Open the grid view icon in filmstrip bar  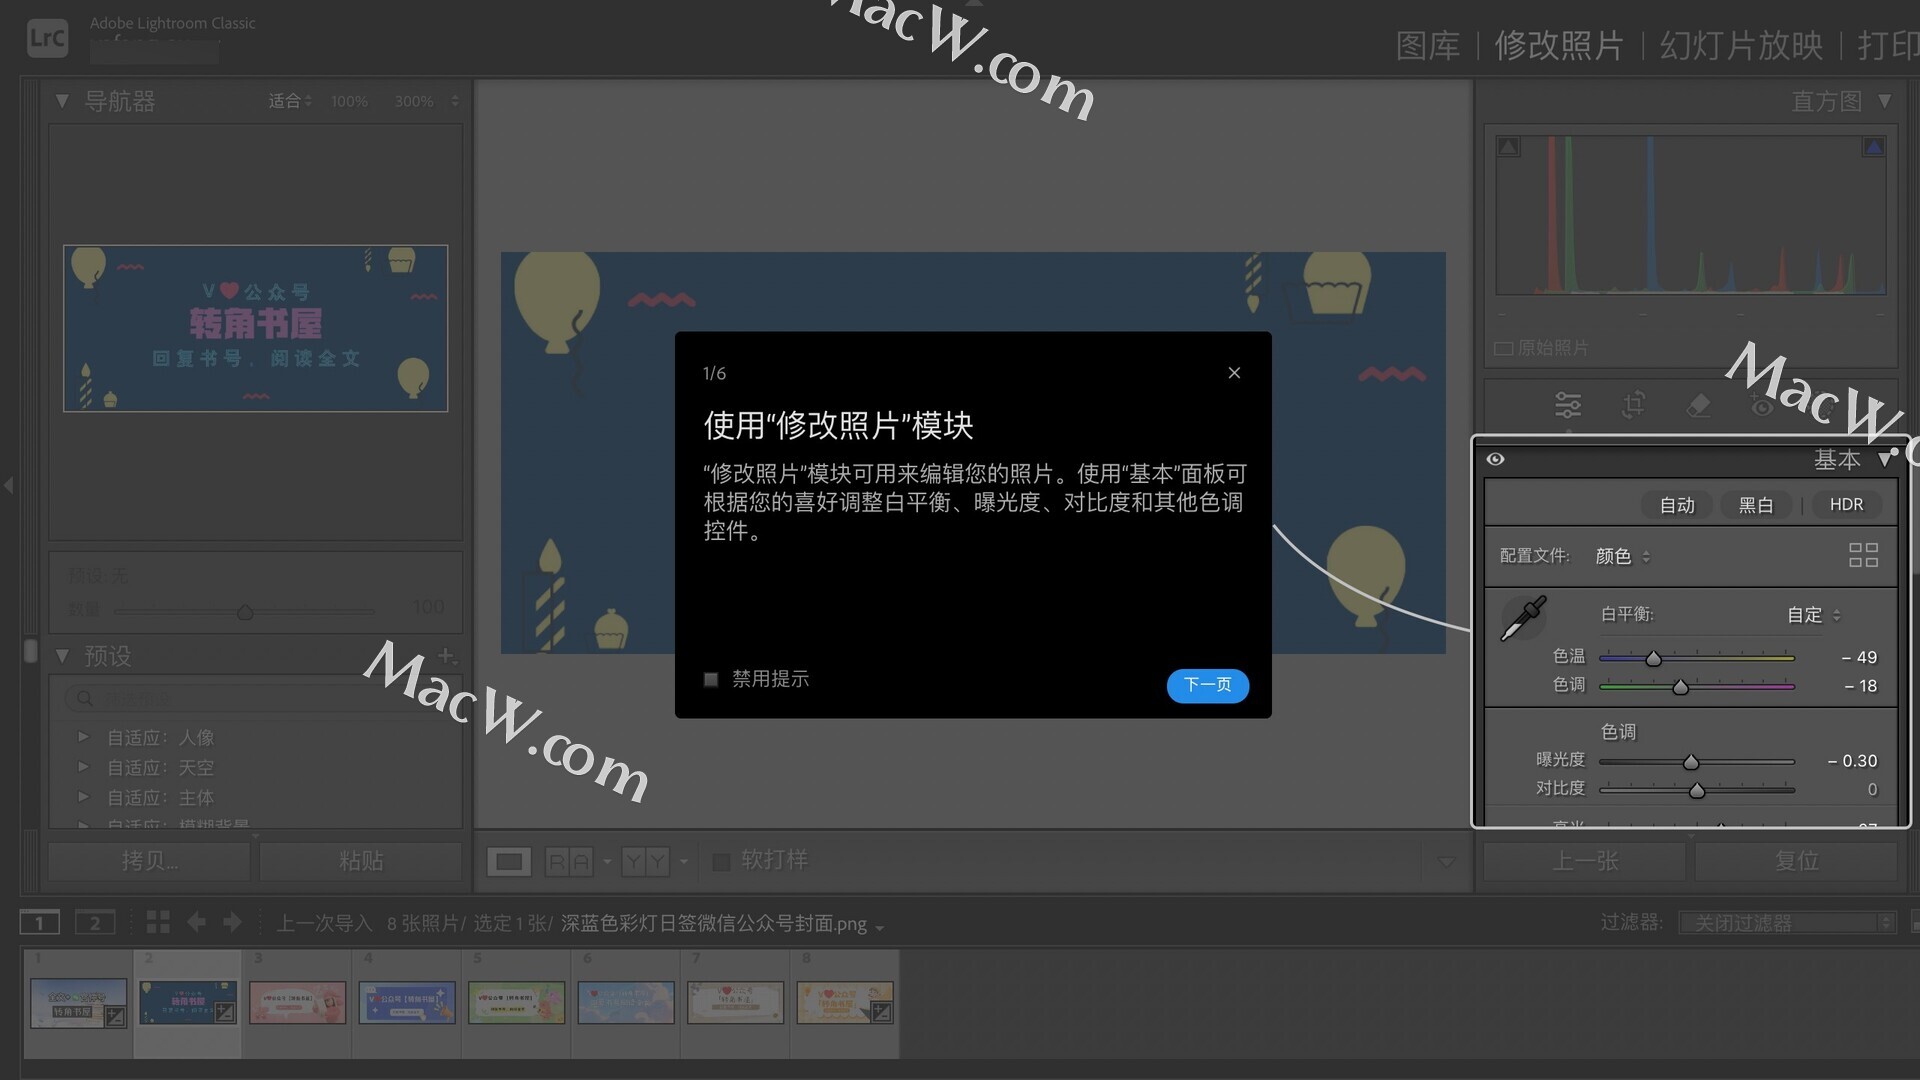pos(158,922)
